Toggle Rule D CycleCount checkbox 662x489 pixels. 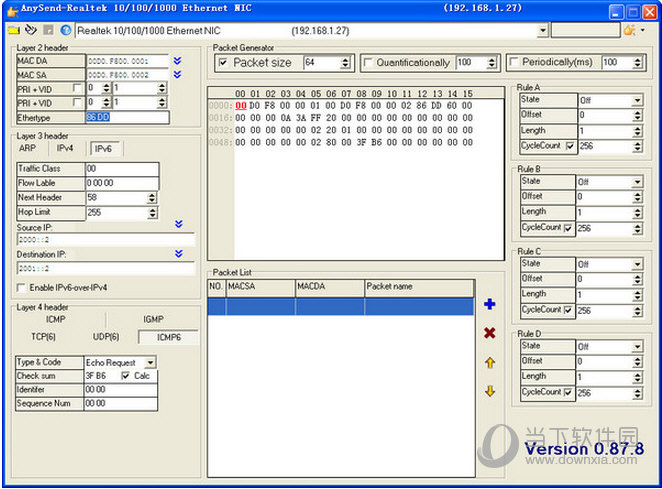[x=568, y=393]
